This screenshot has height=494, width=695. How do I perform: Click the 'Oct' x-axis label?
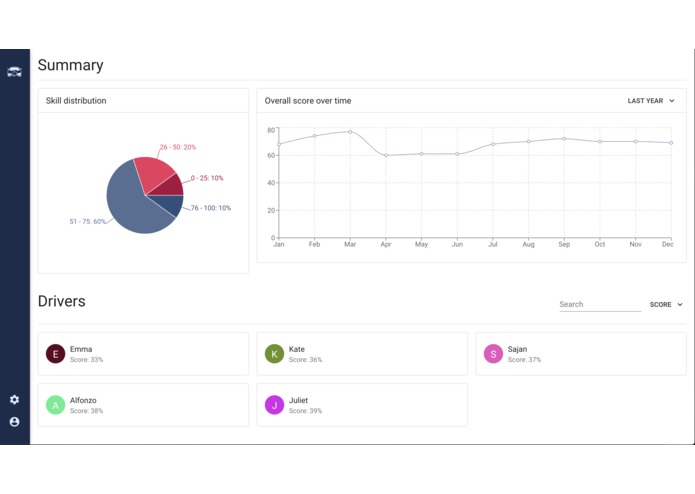point(600,244)
